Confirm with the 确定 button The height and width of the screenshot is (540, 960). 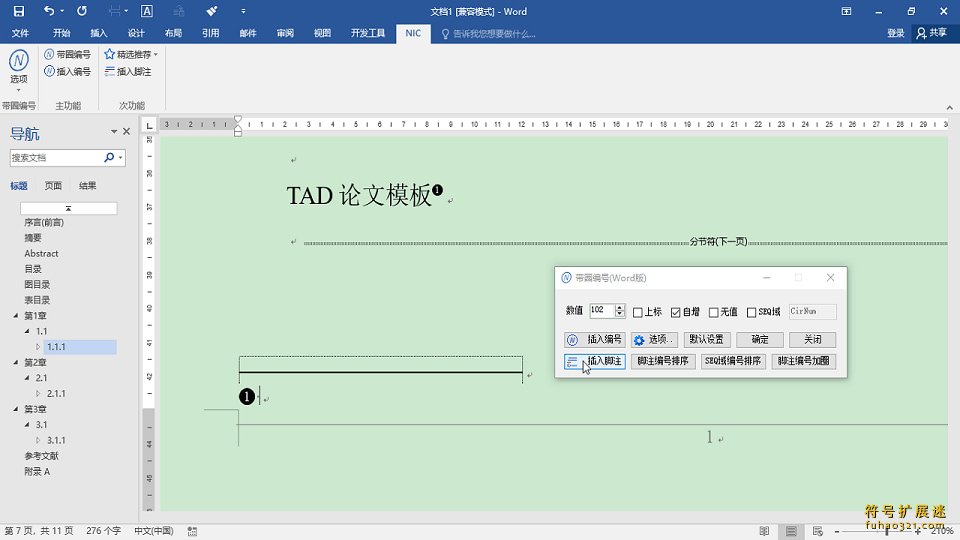coord(760,339)
